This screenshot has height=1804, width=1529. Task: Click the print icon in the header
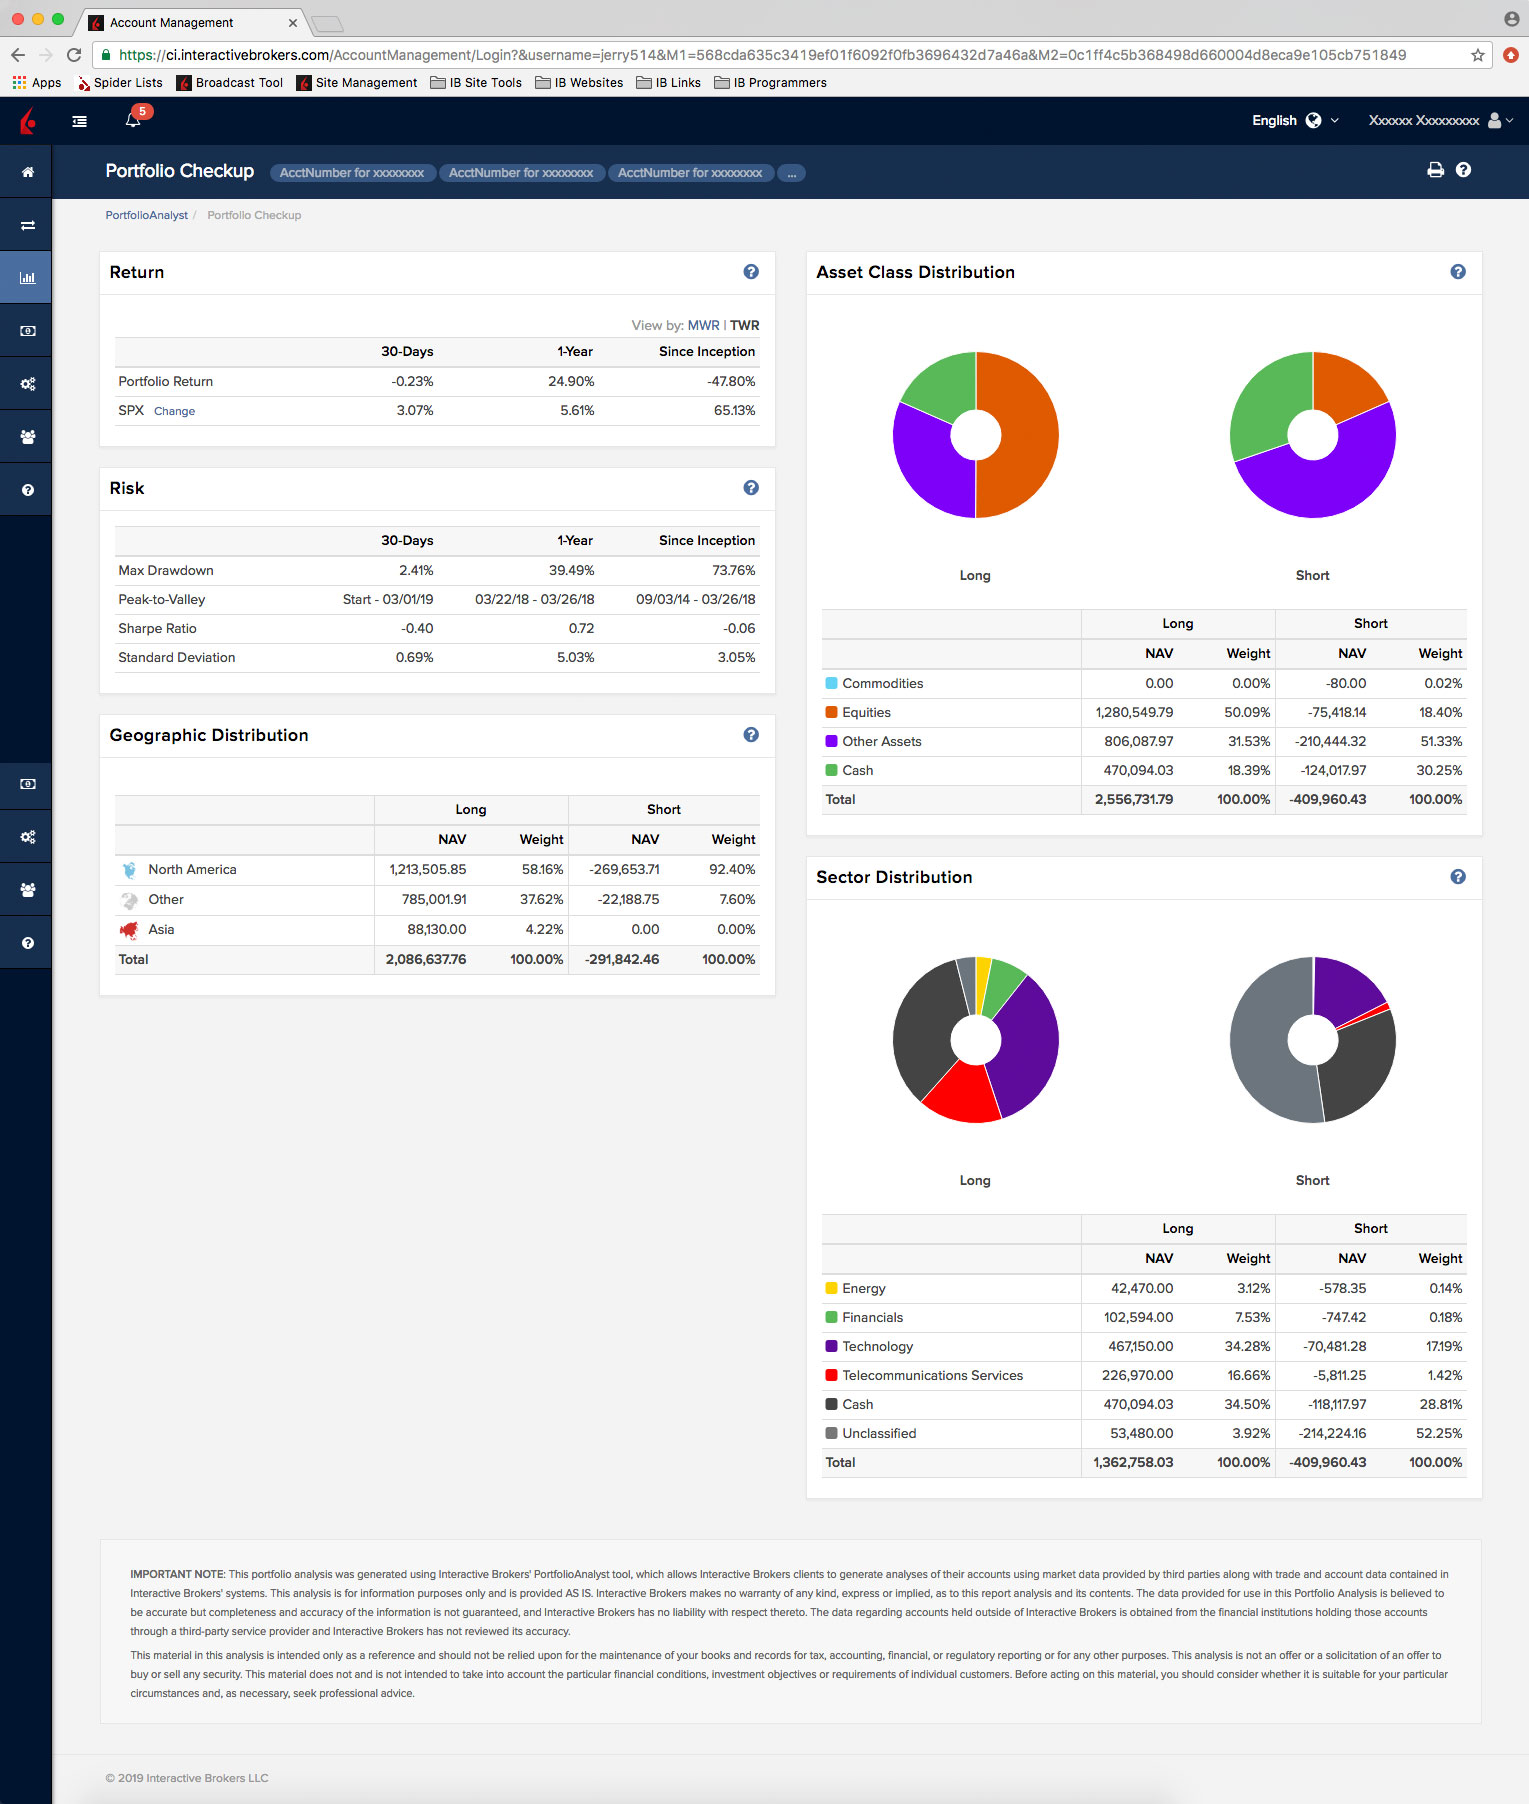(1436, 170)
